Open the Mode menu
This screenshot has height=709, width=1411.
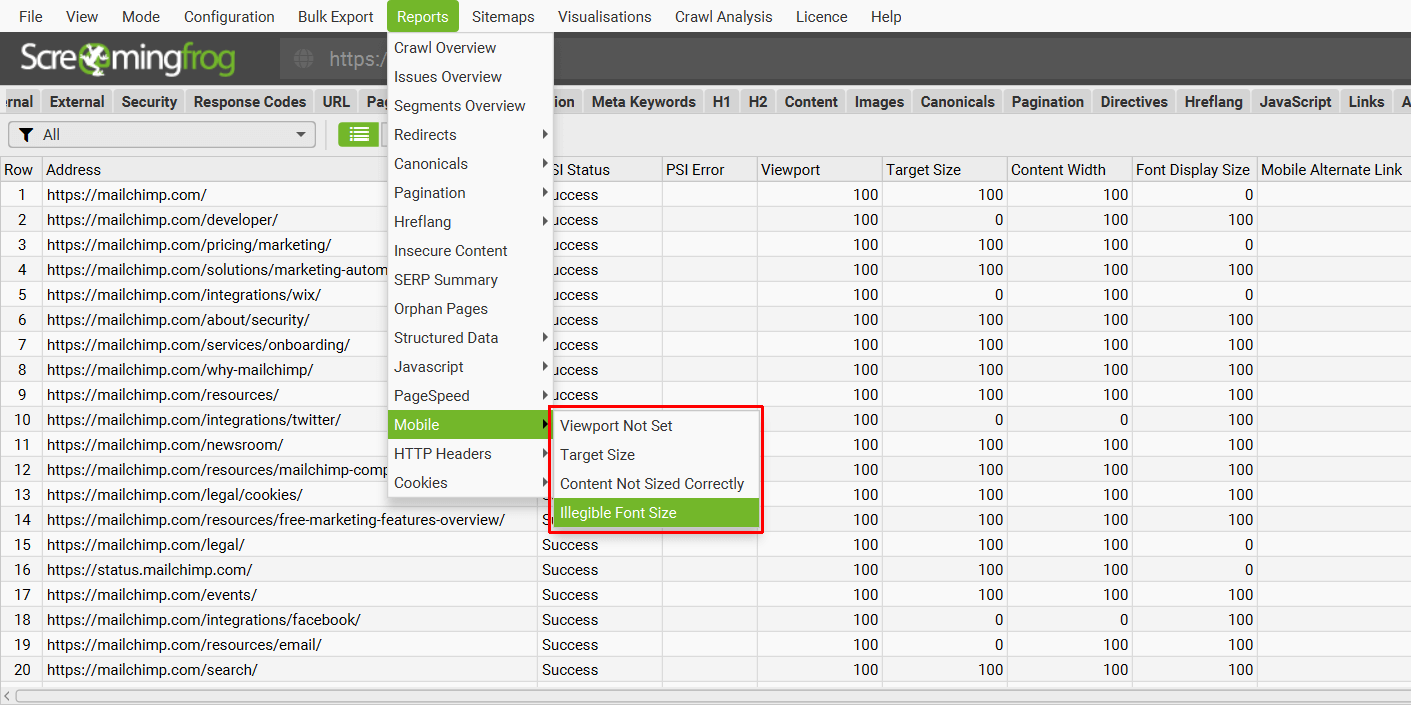click(141, 16)
